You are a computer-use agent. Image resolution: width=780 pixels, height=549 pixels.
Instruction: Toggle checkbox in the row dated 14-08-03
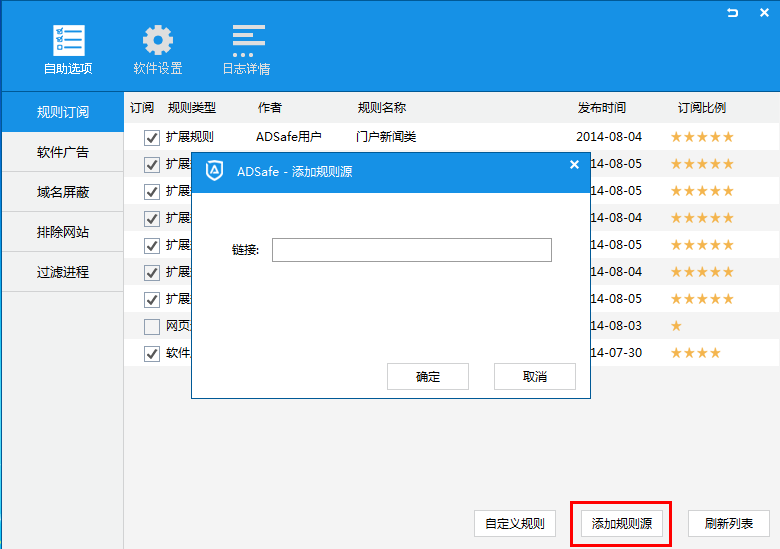(x=152, y=327)
